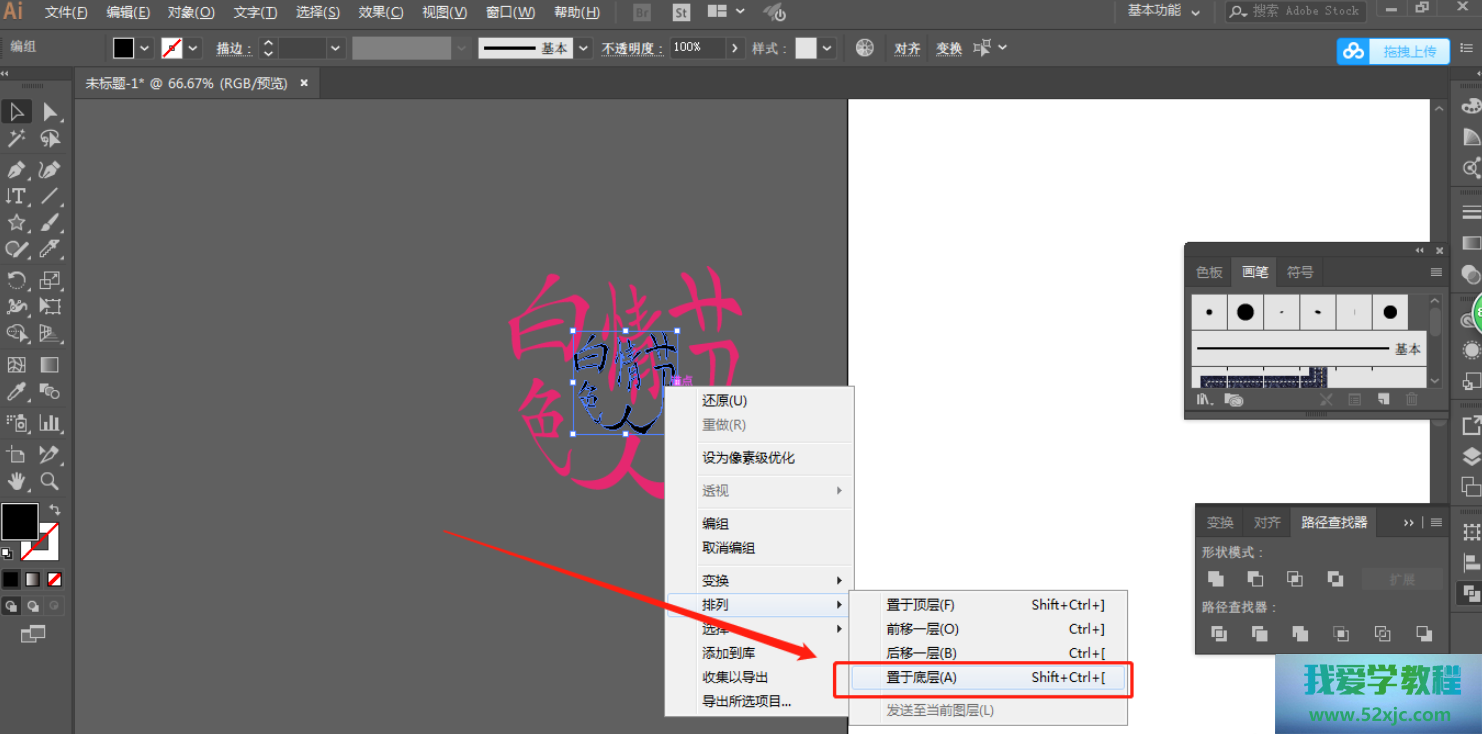
Task: Select the Direct Selection tool
Action: 50,112
